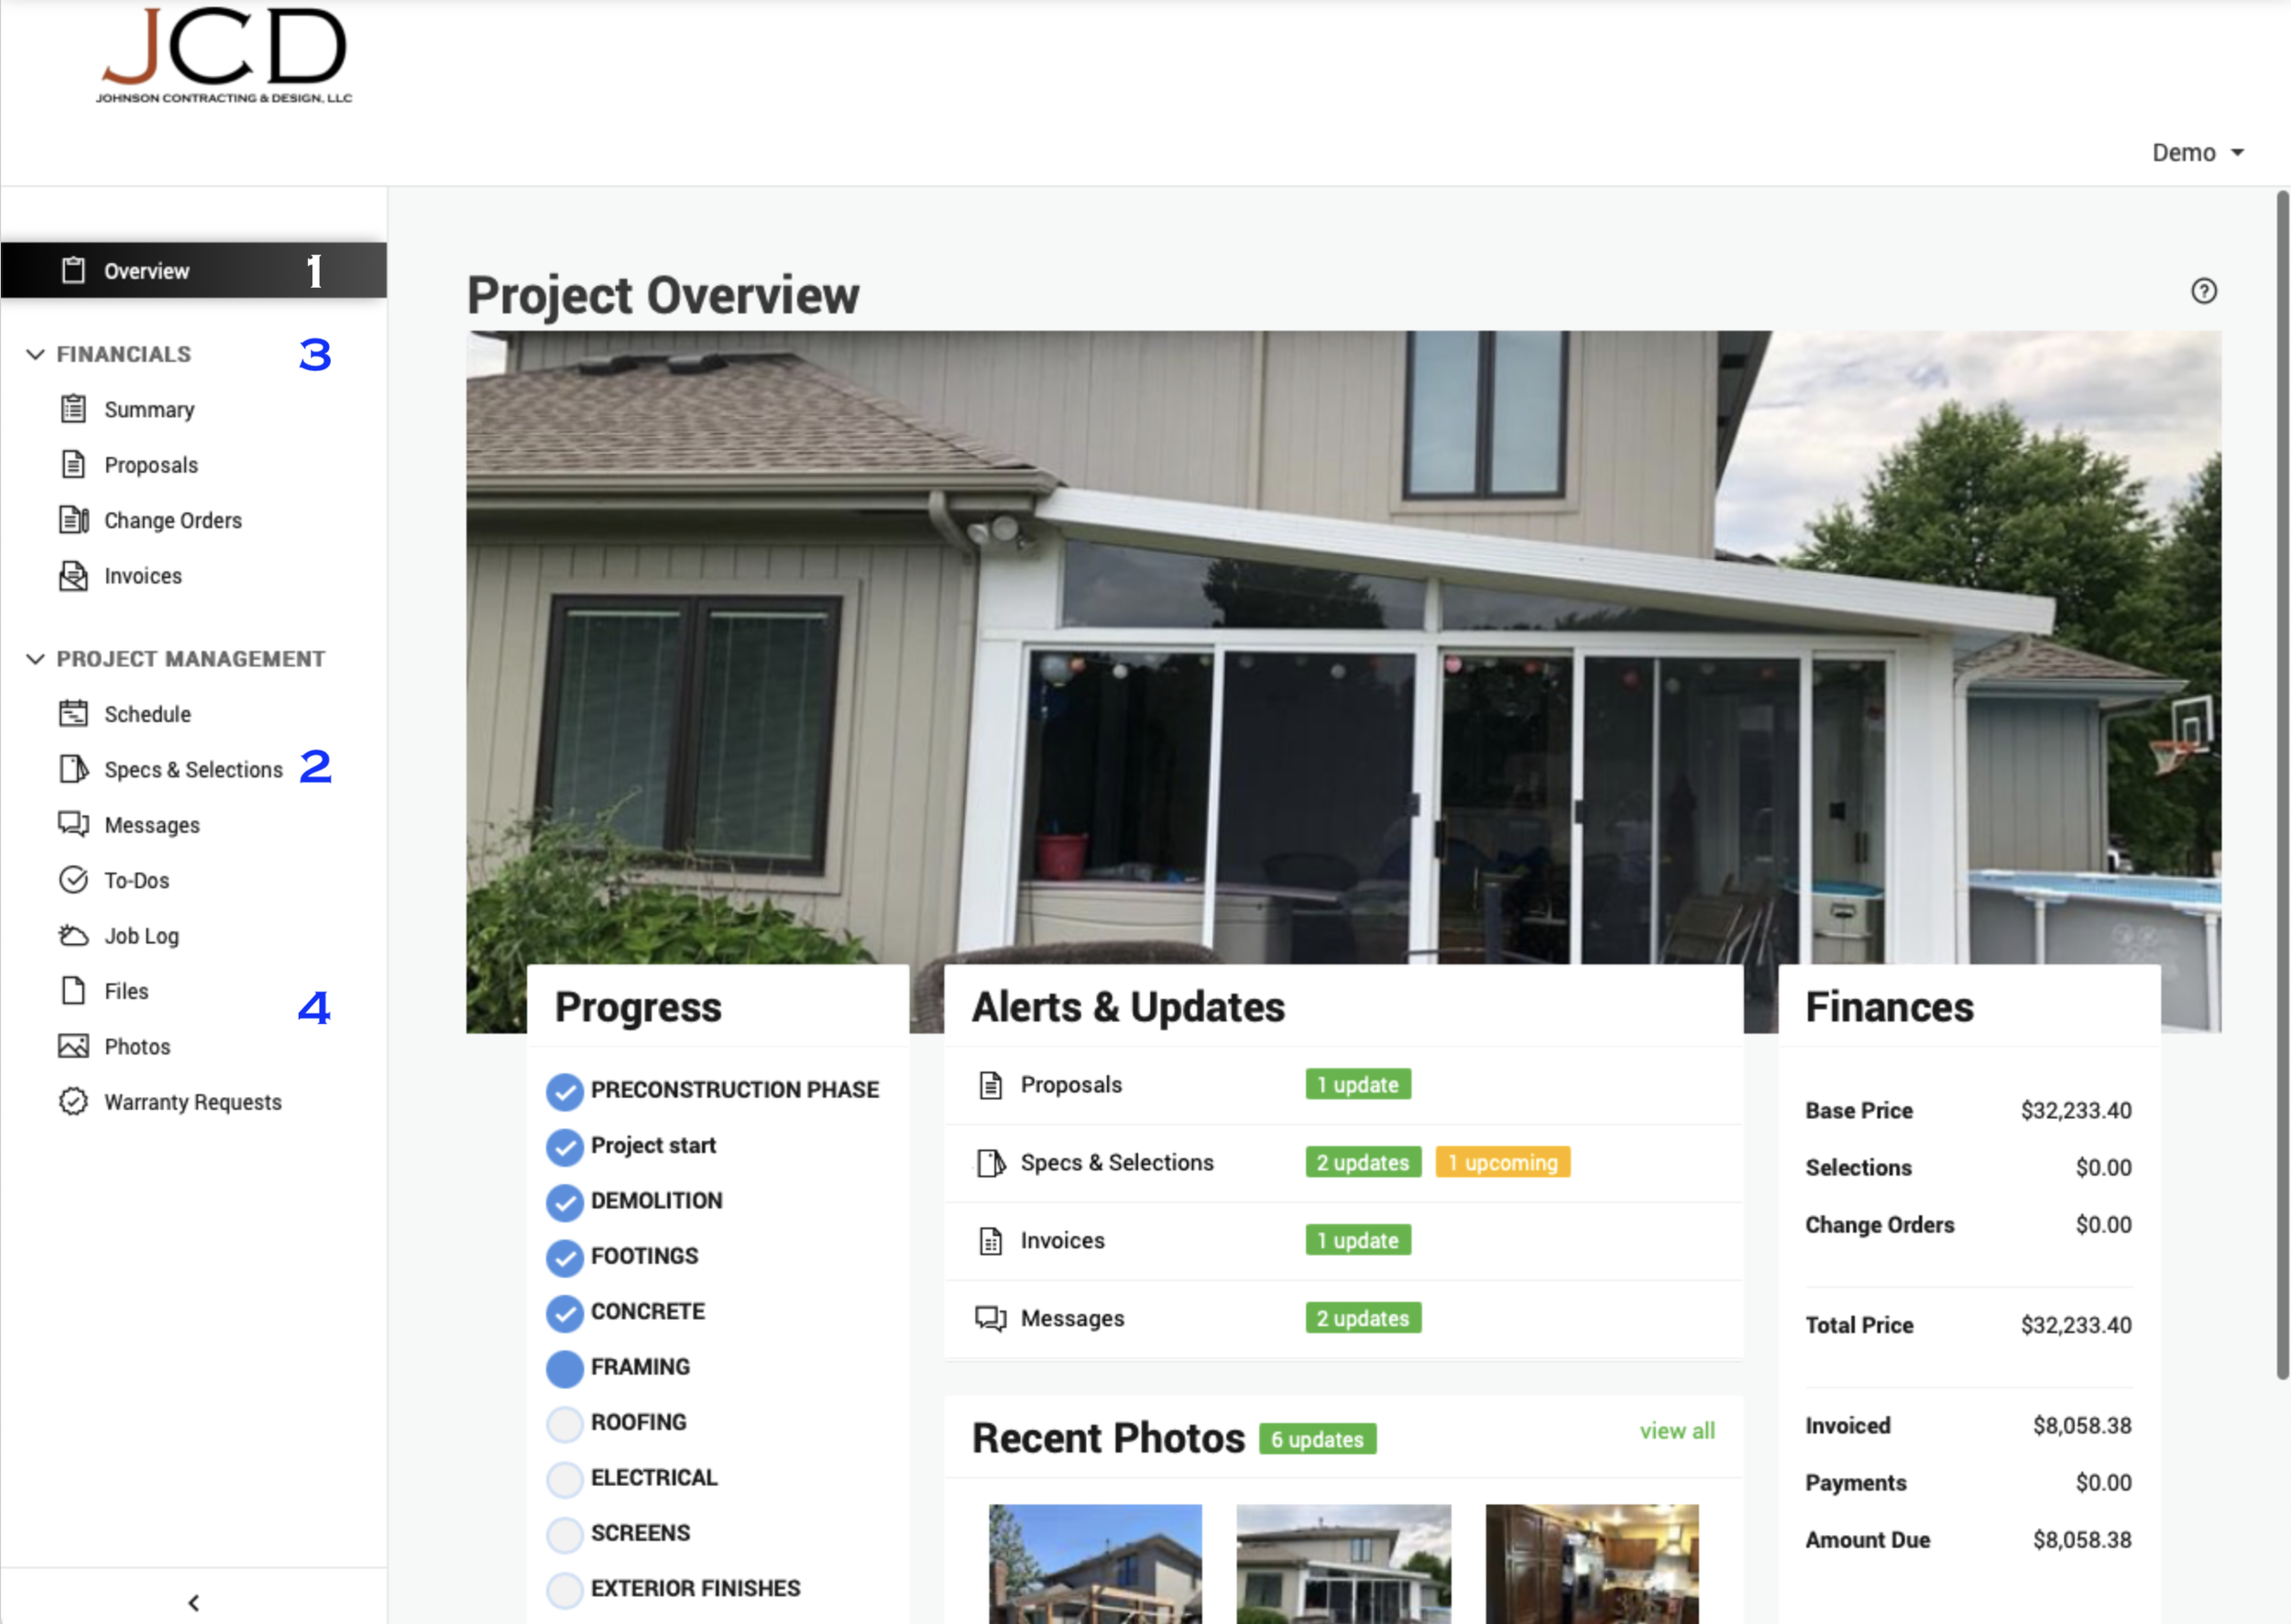Viewport: 2291px width, 1624px height.
Task: Click the Messages chat bubble icon in sidebar
Action: (73, 824)
